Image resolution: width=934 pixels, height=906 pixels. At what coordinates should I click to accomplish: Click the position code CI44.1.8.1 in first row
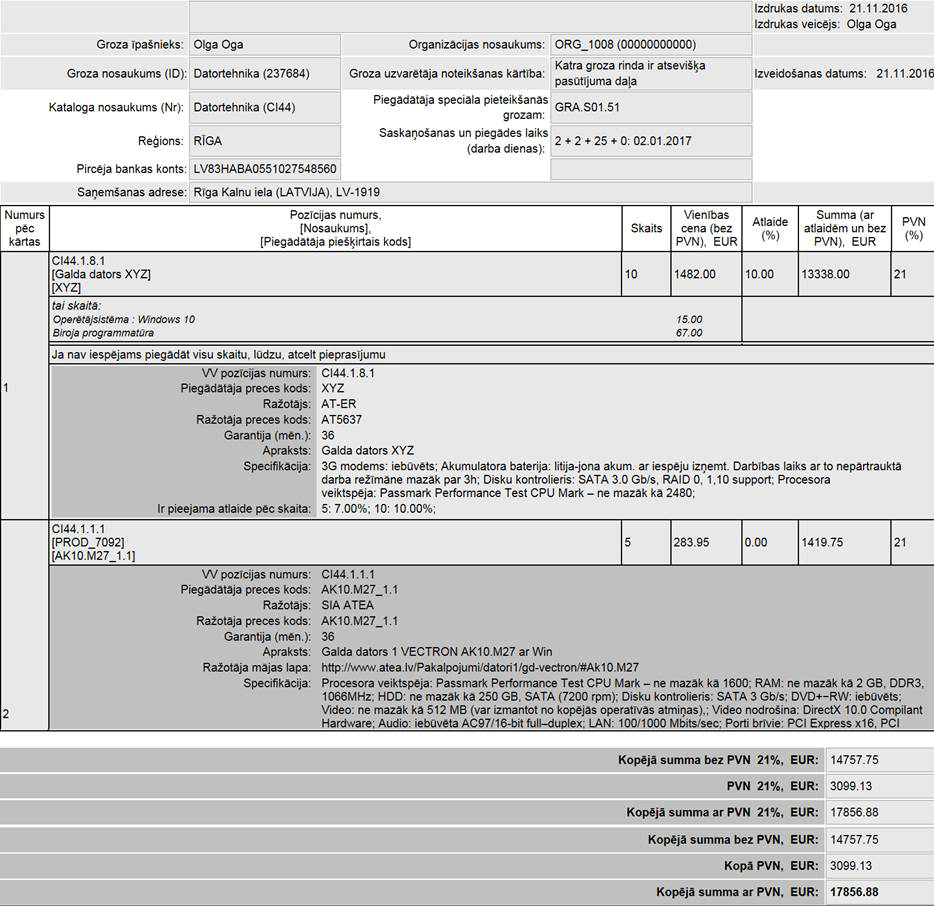[x=80, y=260]
